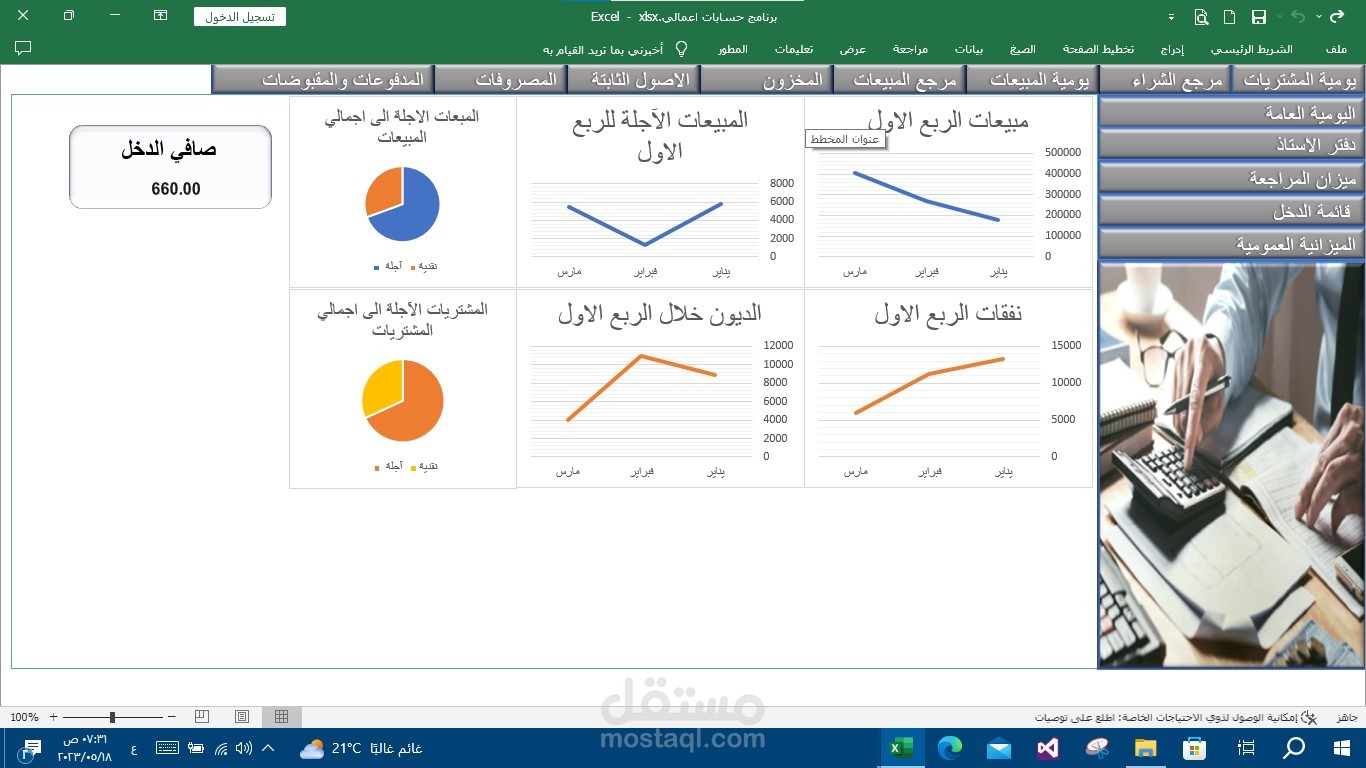Click the تسجيل الدخول sign-in button
Screen dimensions: 1366x768
(240, 17)
